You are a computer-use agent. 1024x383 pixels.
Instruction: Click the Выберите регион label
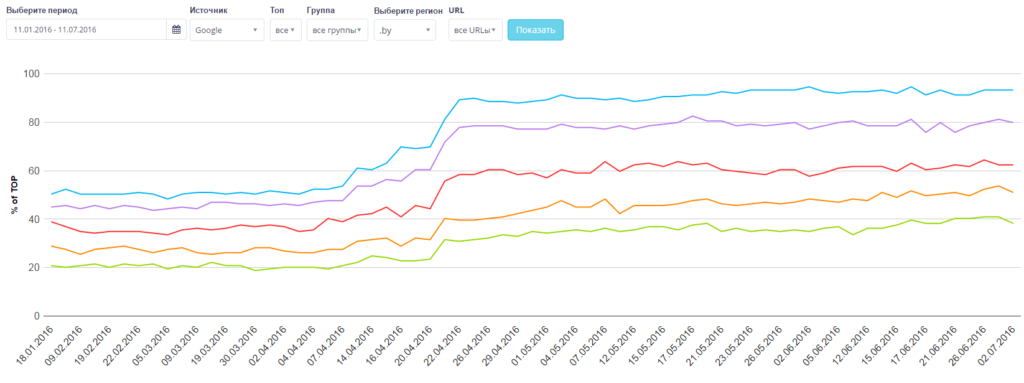[x=408, y=11]
